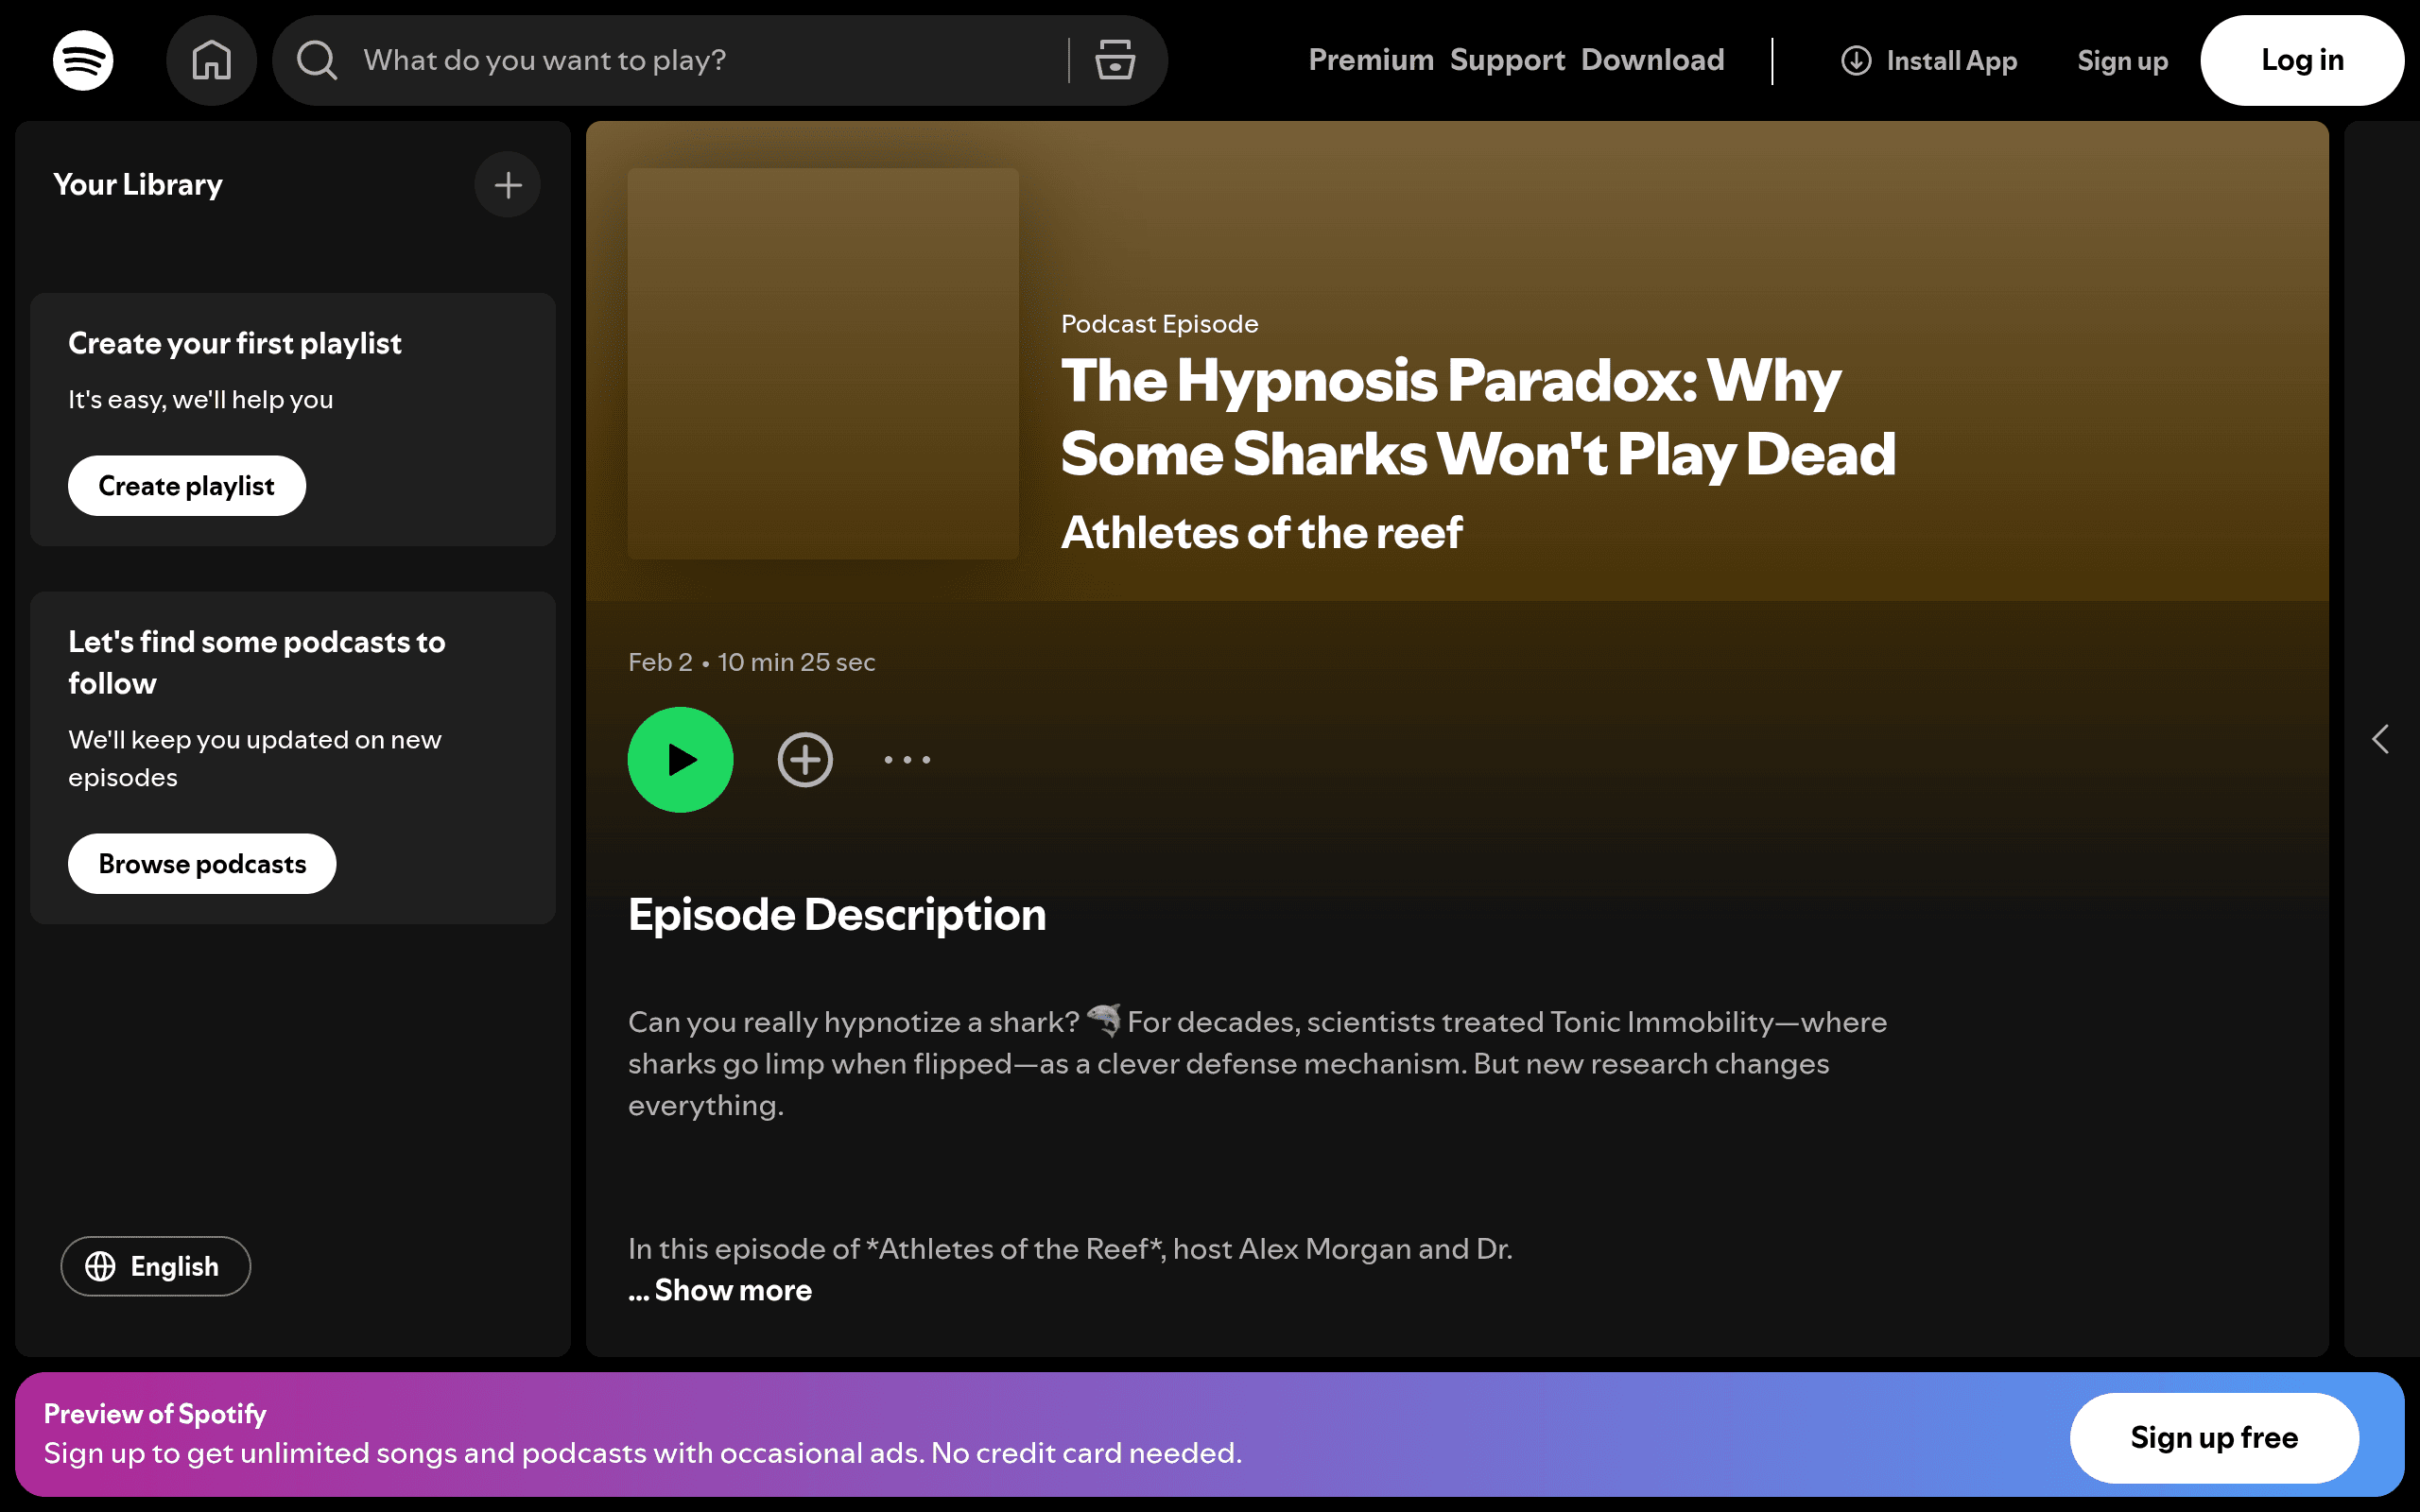
Task: Click the Episode Description heading
Action: (x=837, y=914)
